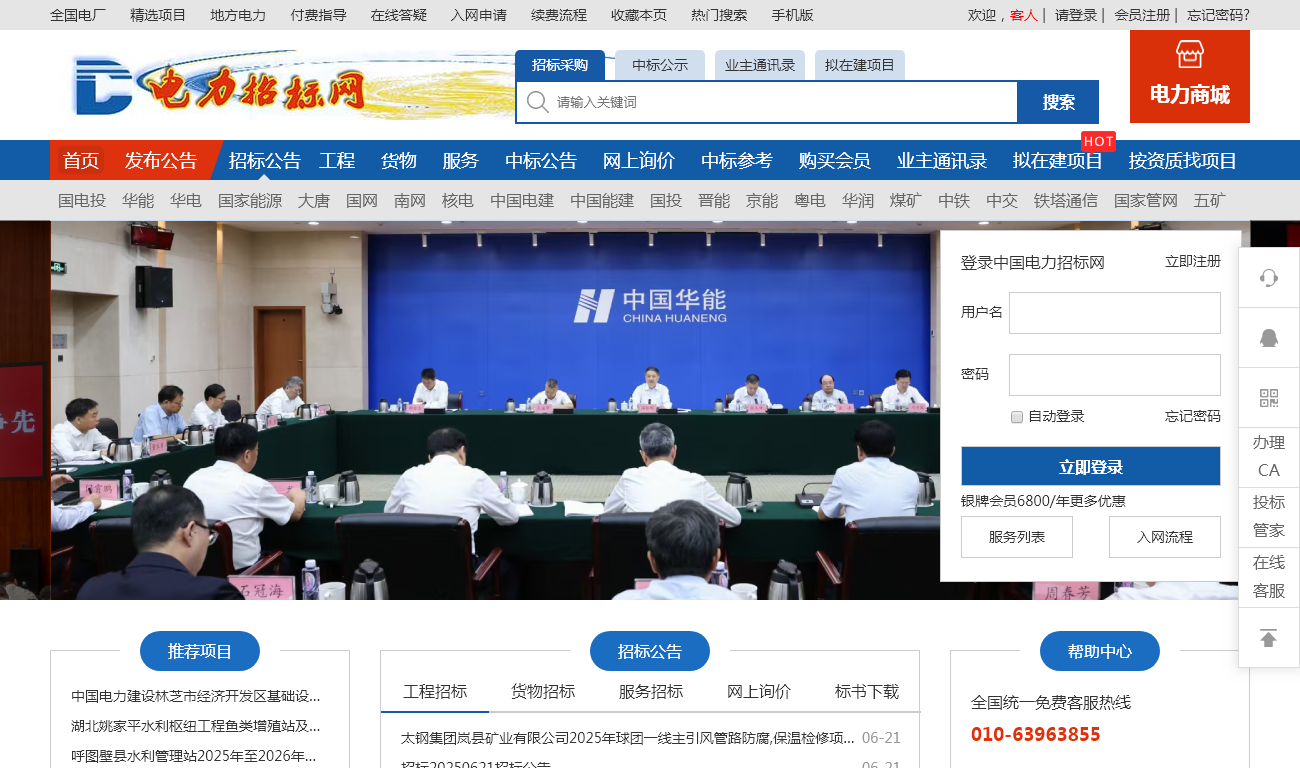
Task: Click the 会员注册 link in top bar
Action: (1142, 15)
